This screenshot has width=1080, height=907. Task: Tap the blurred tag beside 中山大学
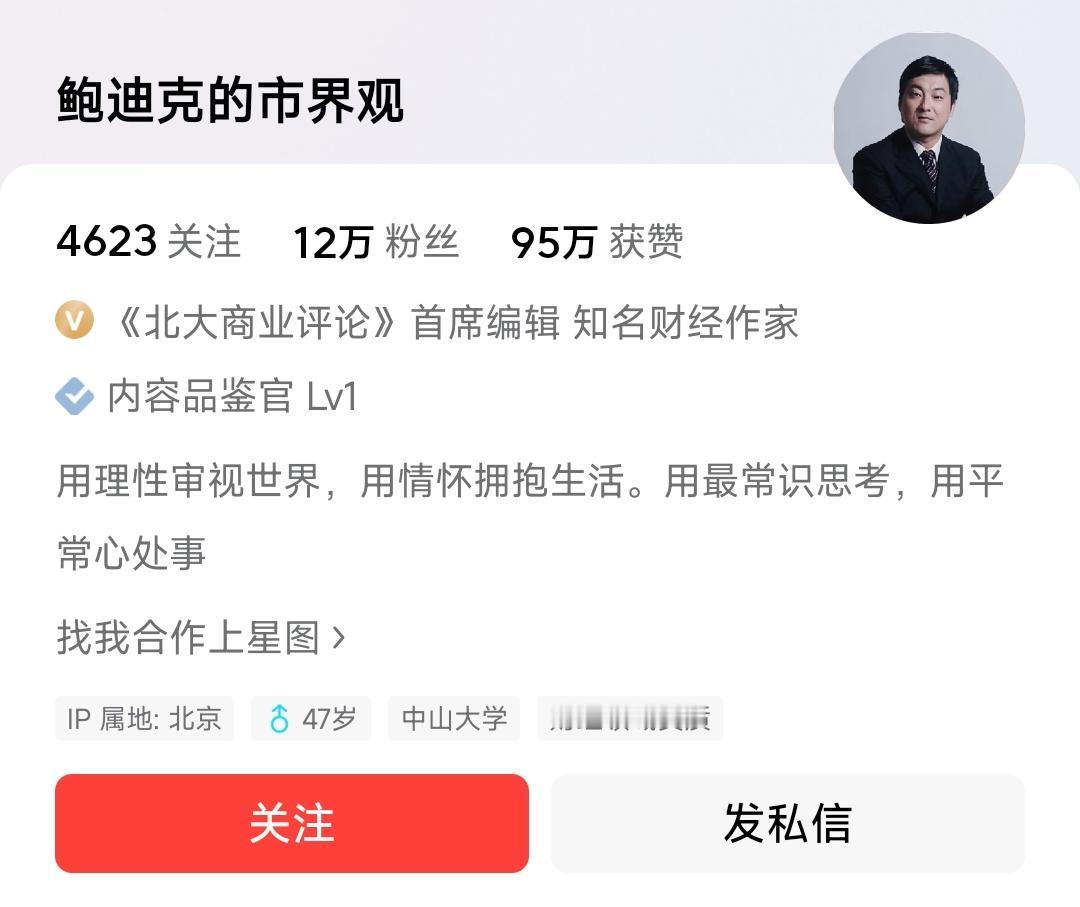tap(630, 718)
